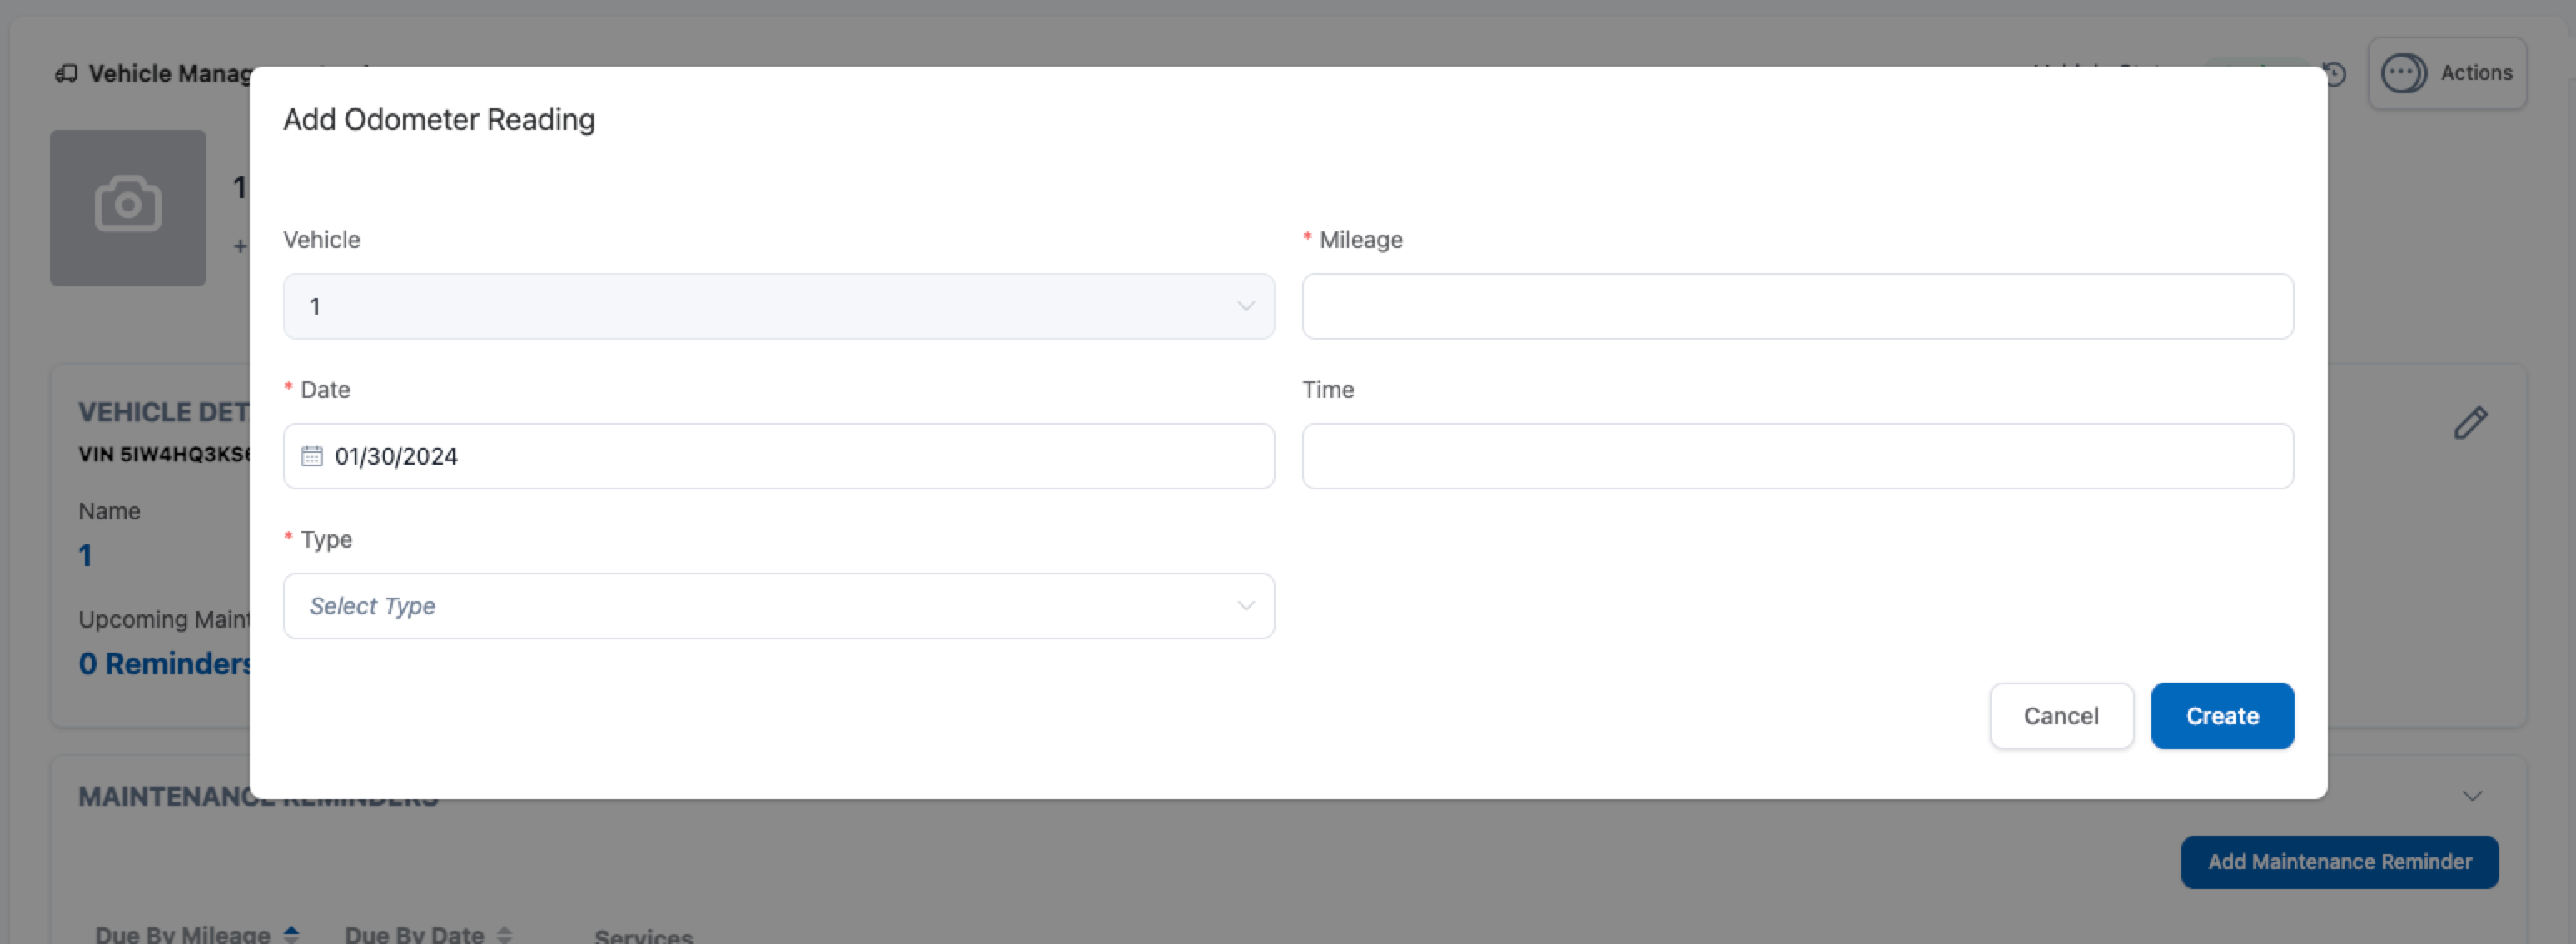Click the history clock icon

(x=2334, y=74)
